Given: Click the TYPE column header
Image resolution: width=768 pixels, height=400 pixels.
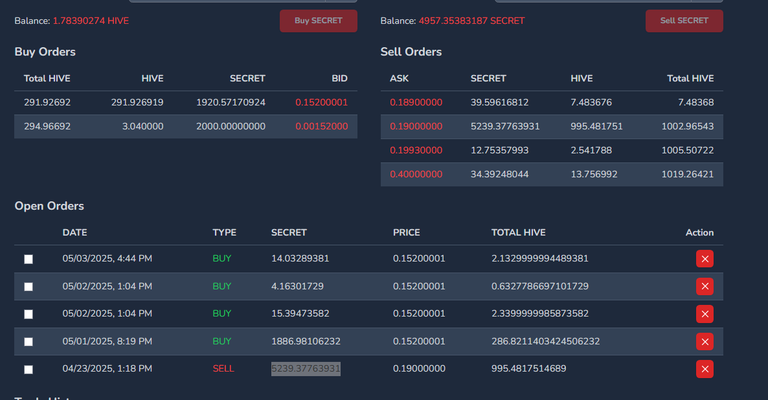Looking at the screenshot, I should [224, 233].
